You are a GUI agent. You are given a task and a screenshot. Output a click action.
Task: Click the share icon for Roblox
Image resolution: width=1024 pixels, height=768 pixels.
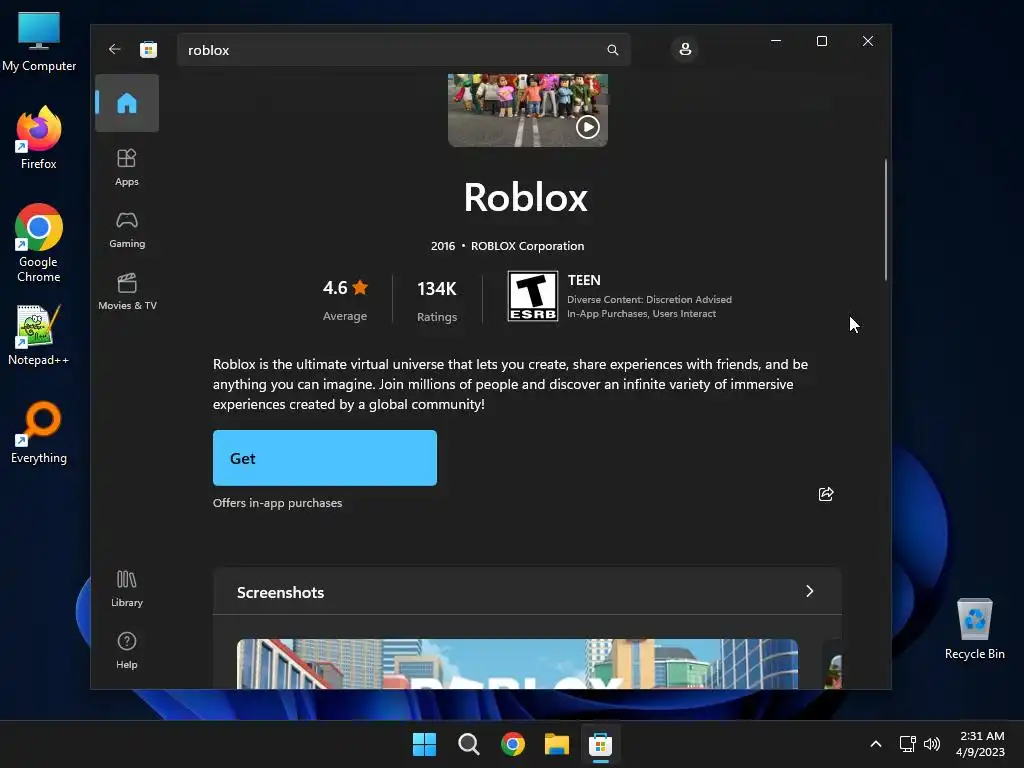(x=826, y=494)
